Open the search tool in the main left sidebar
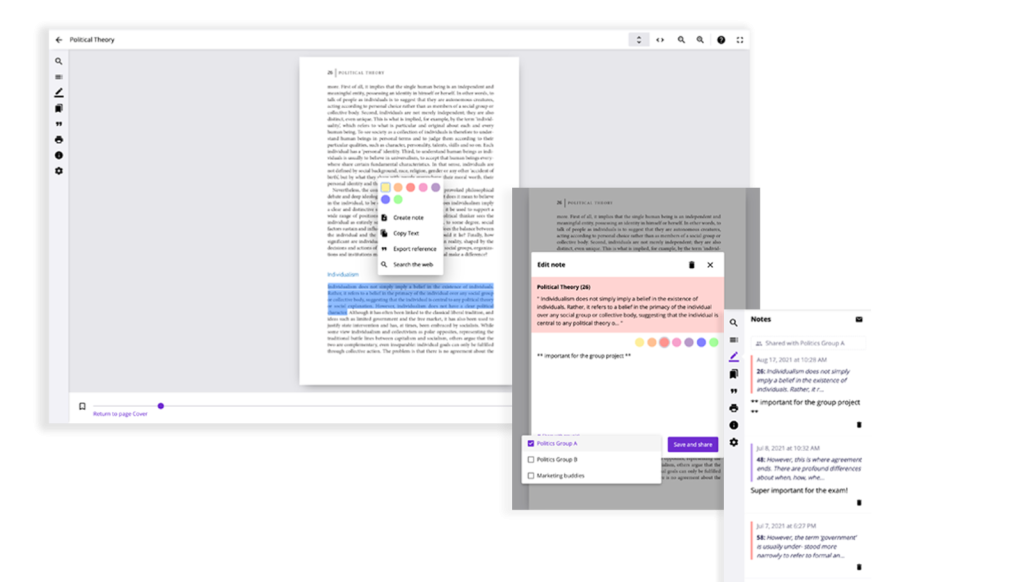Image resolution: width=1024 pixels, height=582 pixels. tap(59, 61)
